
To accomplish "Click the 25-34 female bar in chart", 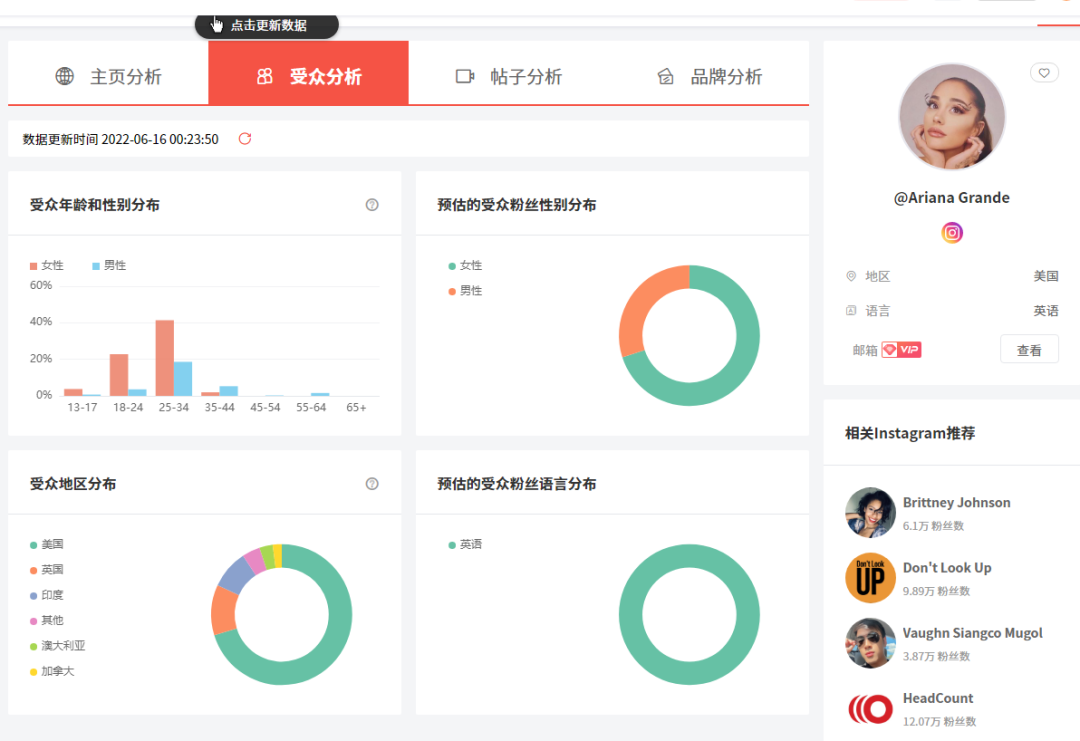I will [165, 358].
